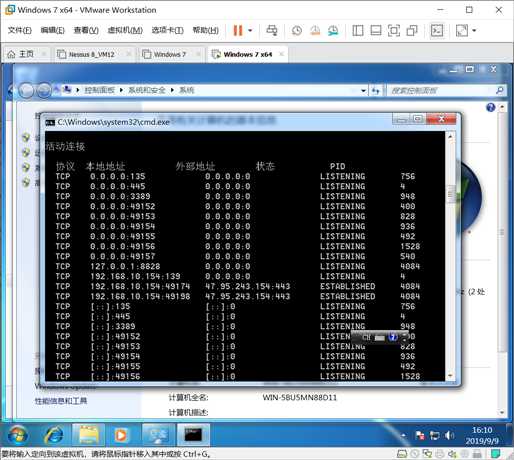514x460 pixels.
Task: Click the network adapter icon in VMware status bar
Action: [x=427, y=454]
